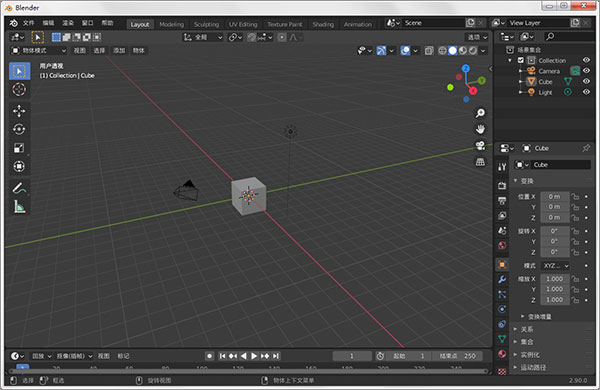The height and width of the screenshot is (390, 600).
Task: Click the Blender logo menu icon
Action: 13,23
